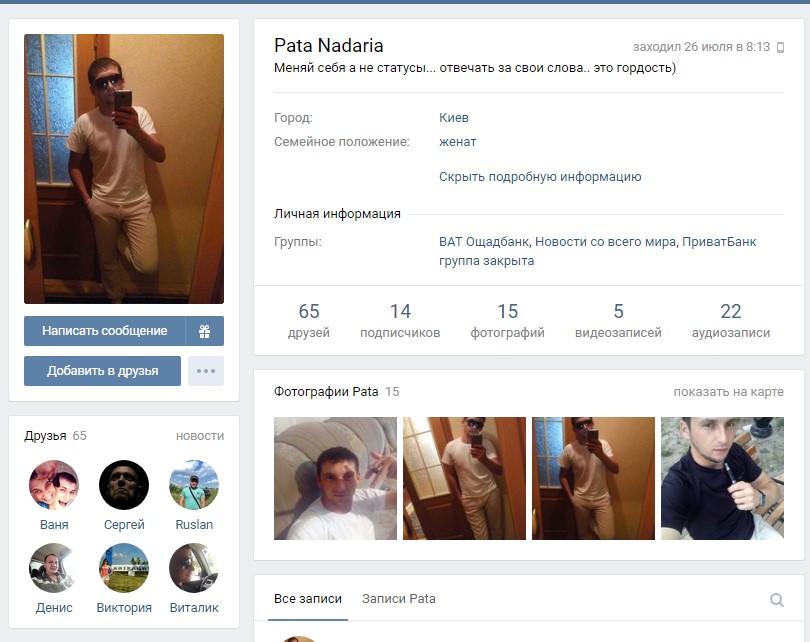Collapse details via Скрыть подробную информацию
This screenshot has height=642, width=810.
[540, 177]
